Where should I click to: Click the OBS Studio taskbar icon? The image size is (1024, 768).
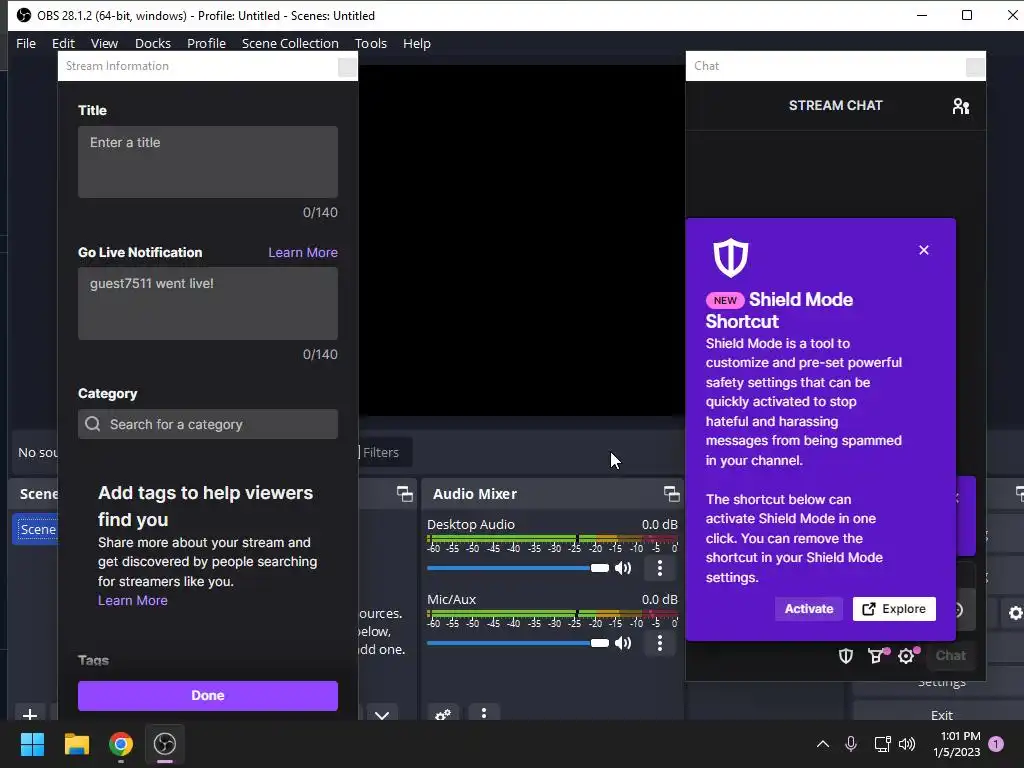pyautogui.click(x=165, y=744)
